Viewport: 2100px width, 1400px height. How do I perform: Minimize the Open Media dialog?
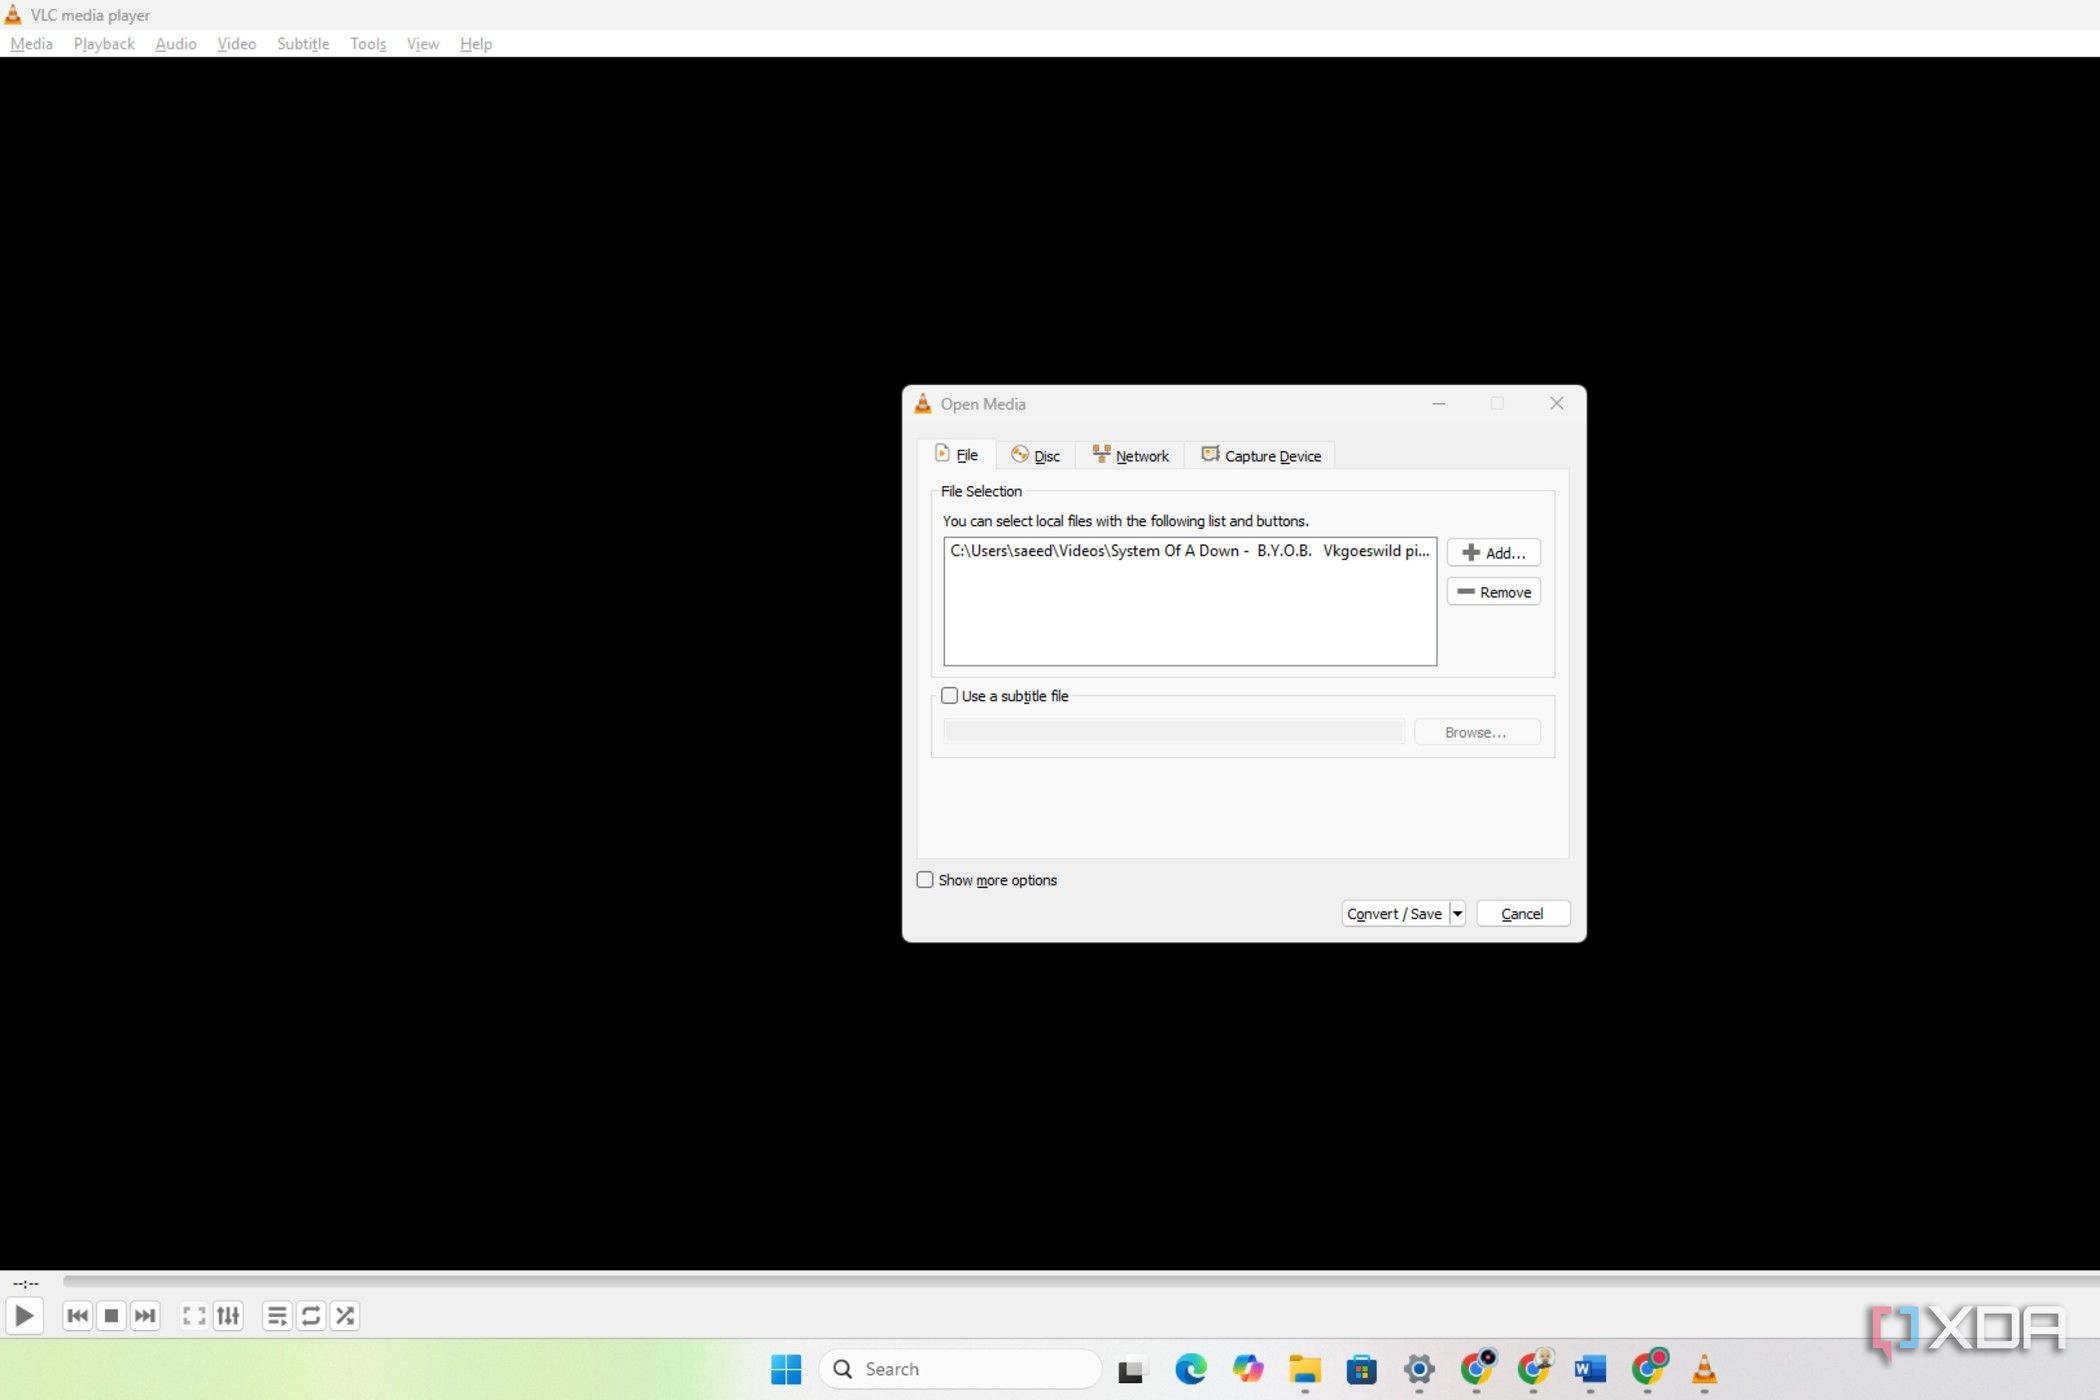1439,404
